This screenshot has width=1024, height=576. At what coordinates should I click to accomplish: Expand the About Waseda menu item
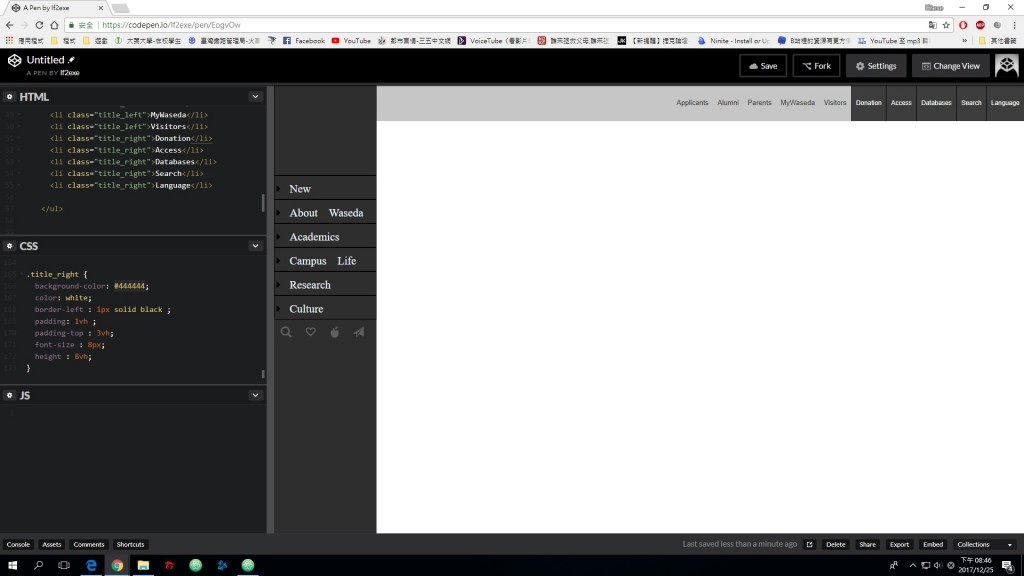[x=325, y=213]
